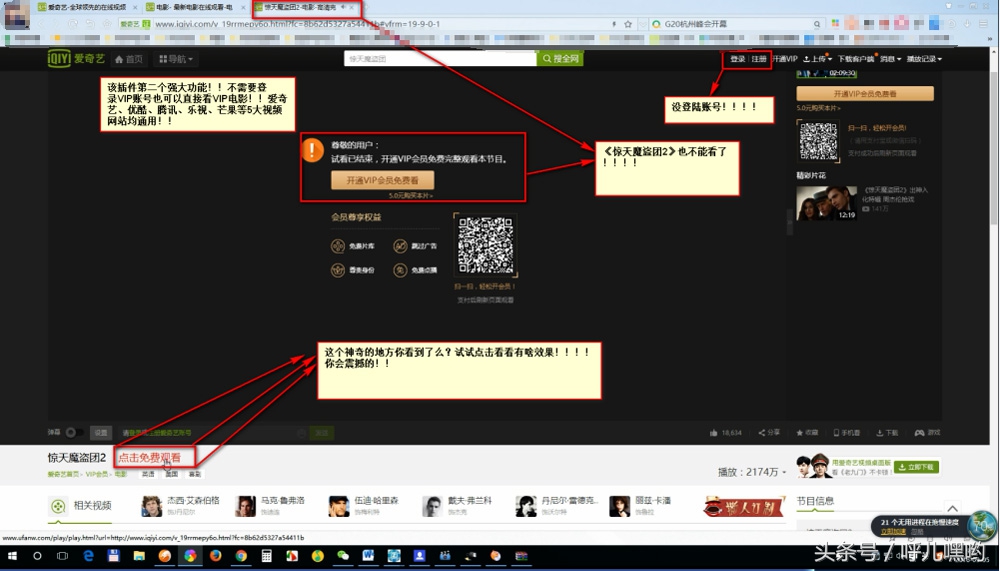Collapse 节目信息 panel with up chevron

pyautogui.click(x=952, y=508)
